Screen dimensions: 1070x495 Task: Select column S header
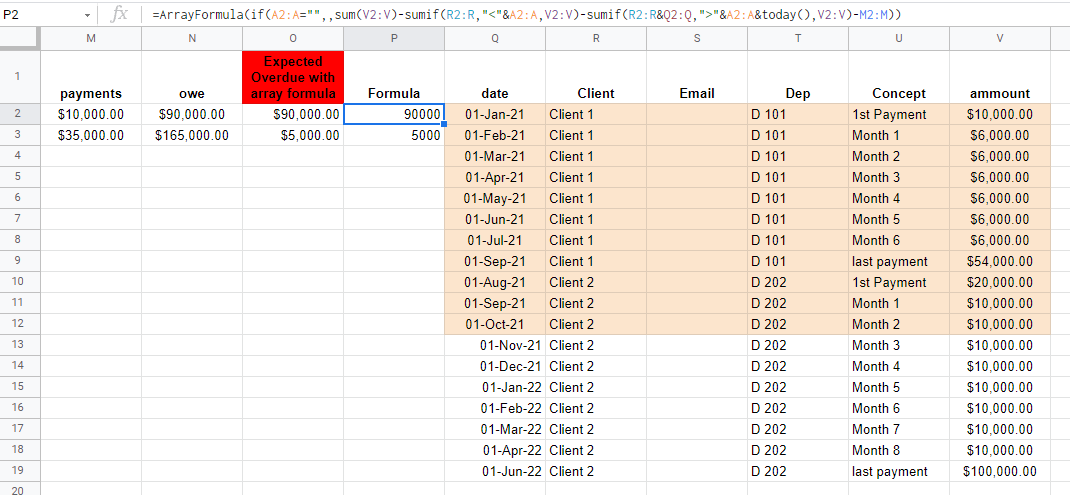(x=697, y=39)
